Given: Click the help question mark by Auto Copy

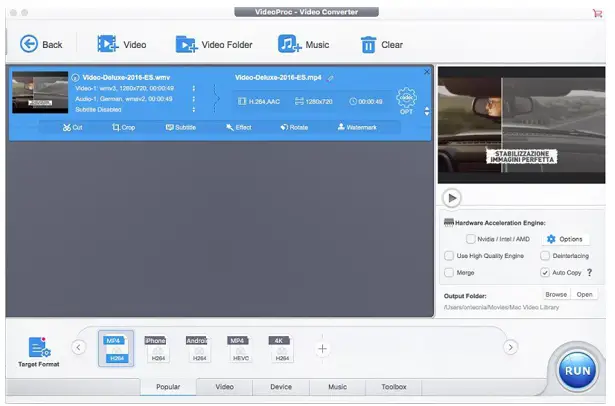Looking at the screenshot, I should tap(590, 272).
